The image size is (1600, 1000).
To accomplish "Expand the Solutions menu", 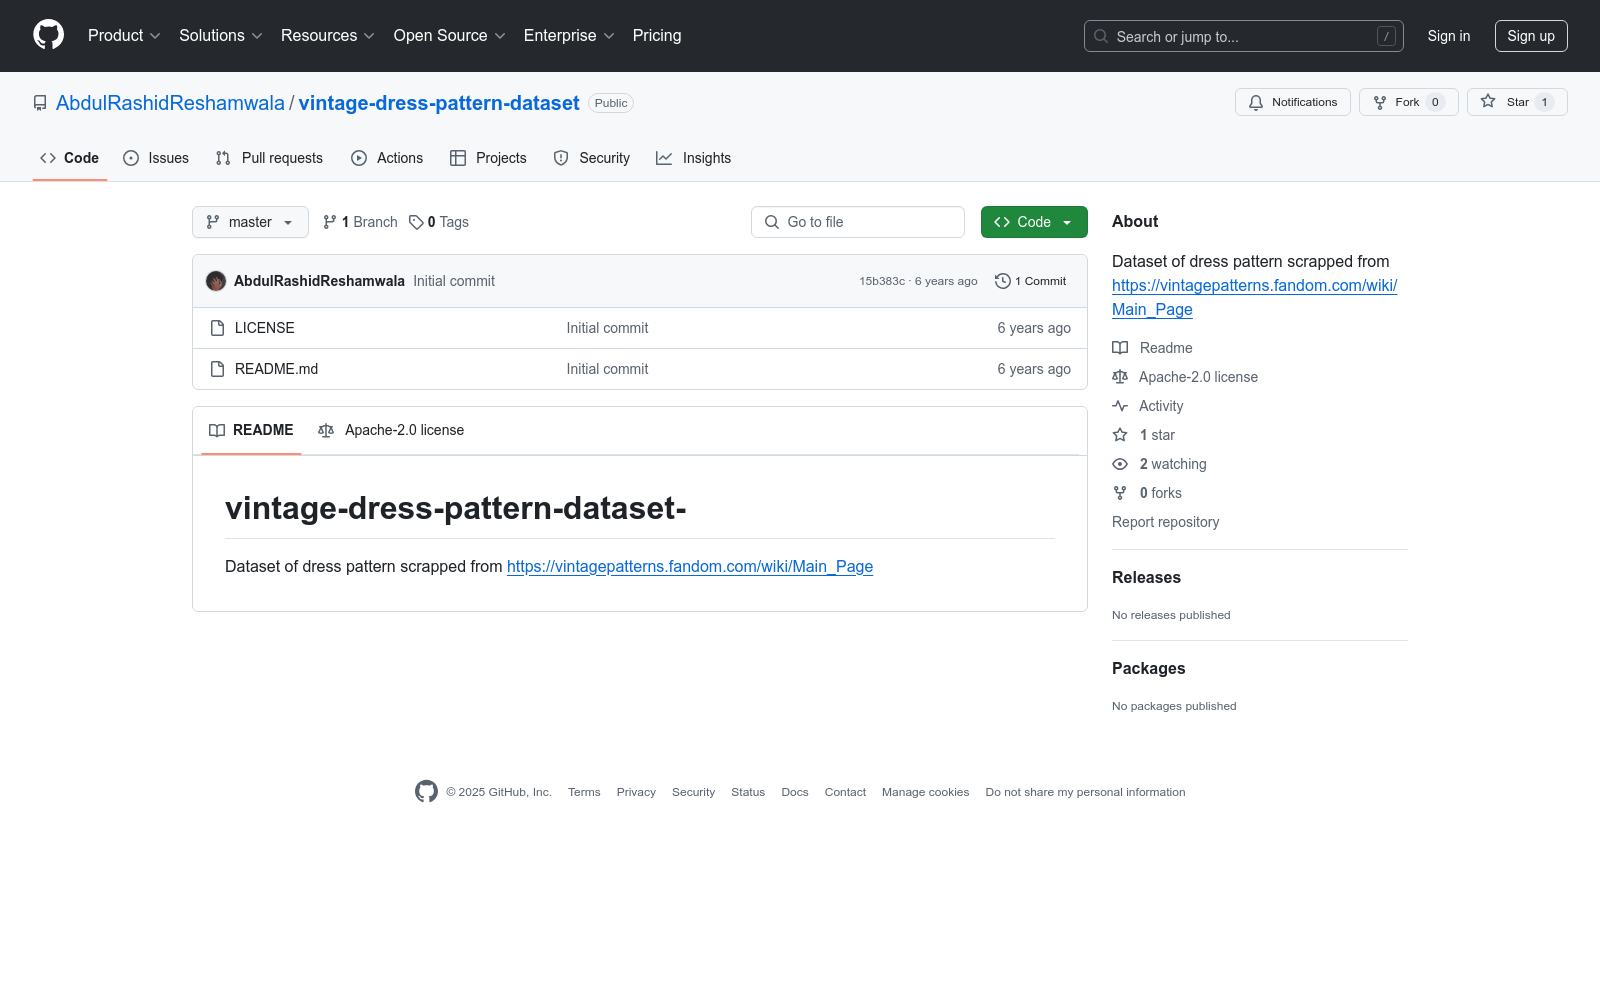I will coord(221,36).
